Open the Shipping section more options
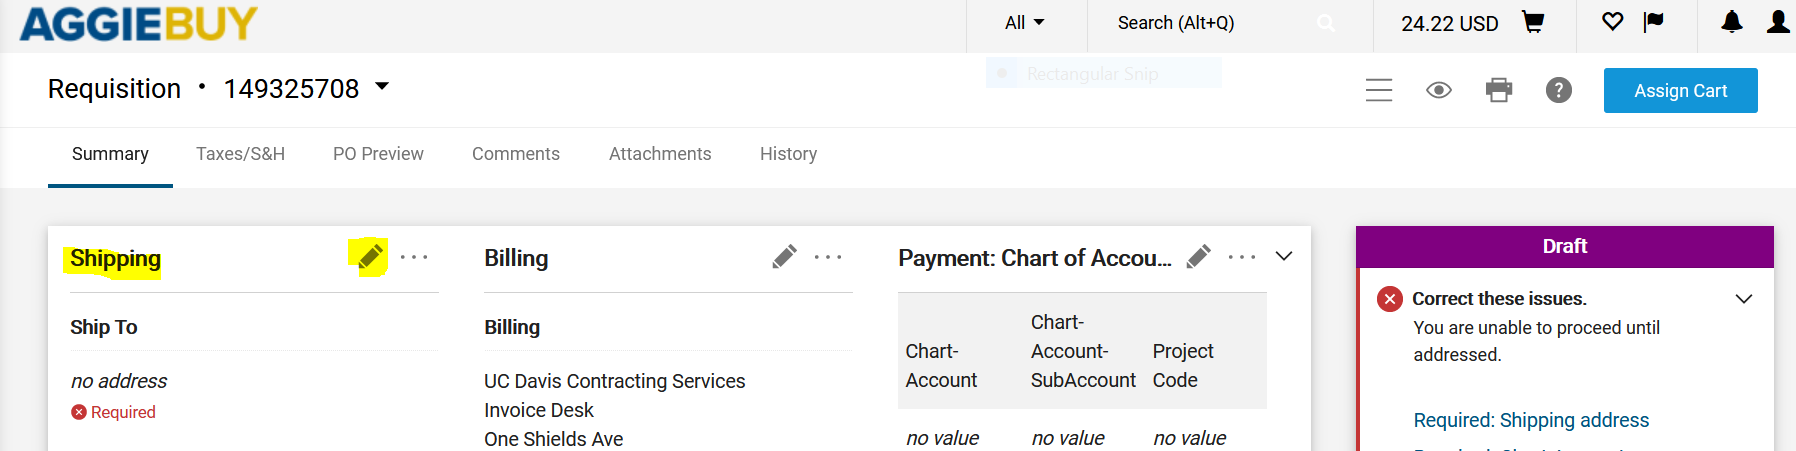This screenshot has width=1796, height=451. 414,257
